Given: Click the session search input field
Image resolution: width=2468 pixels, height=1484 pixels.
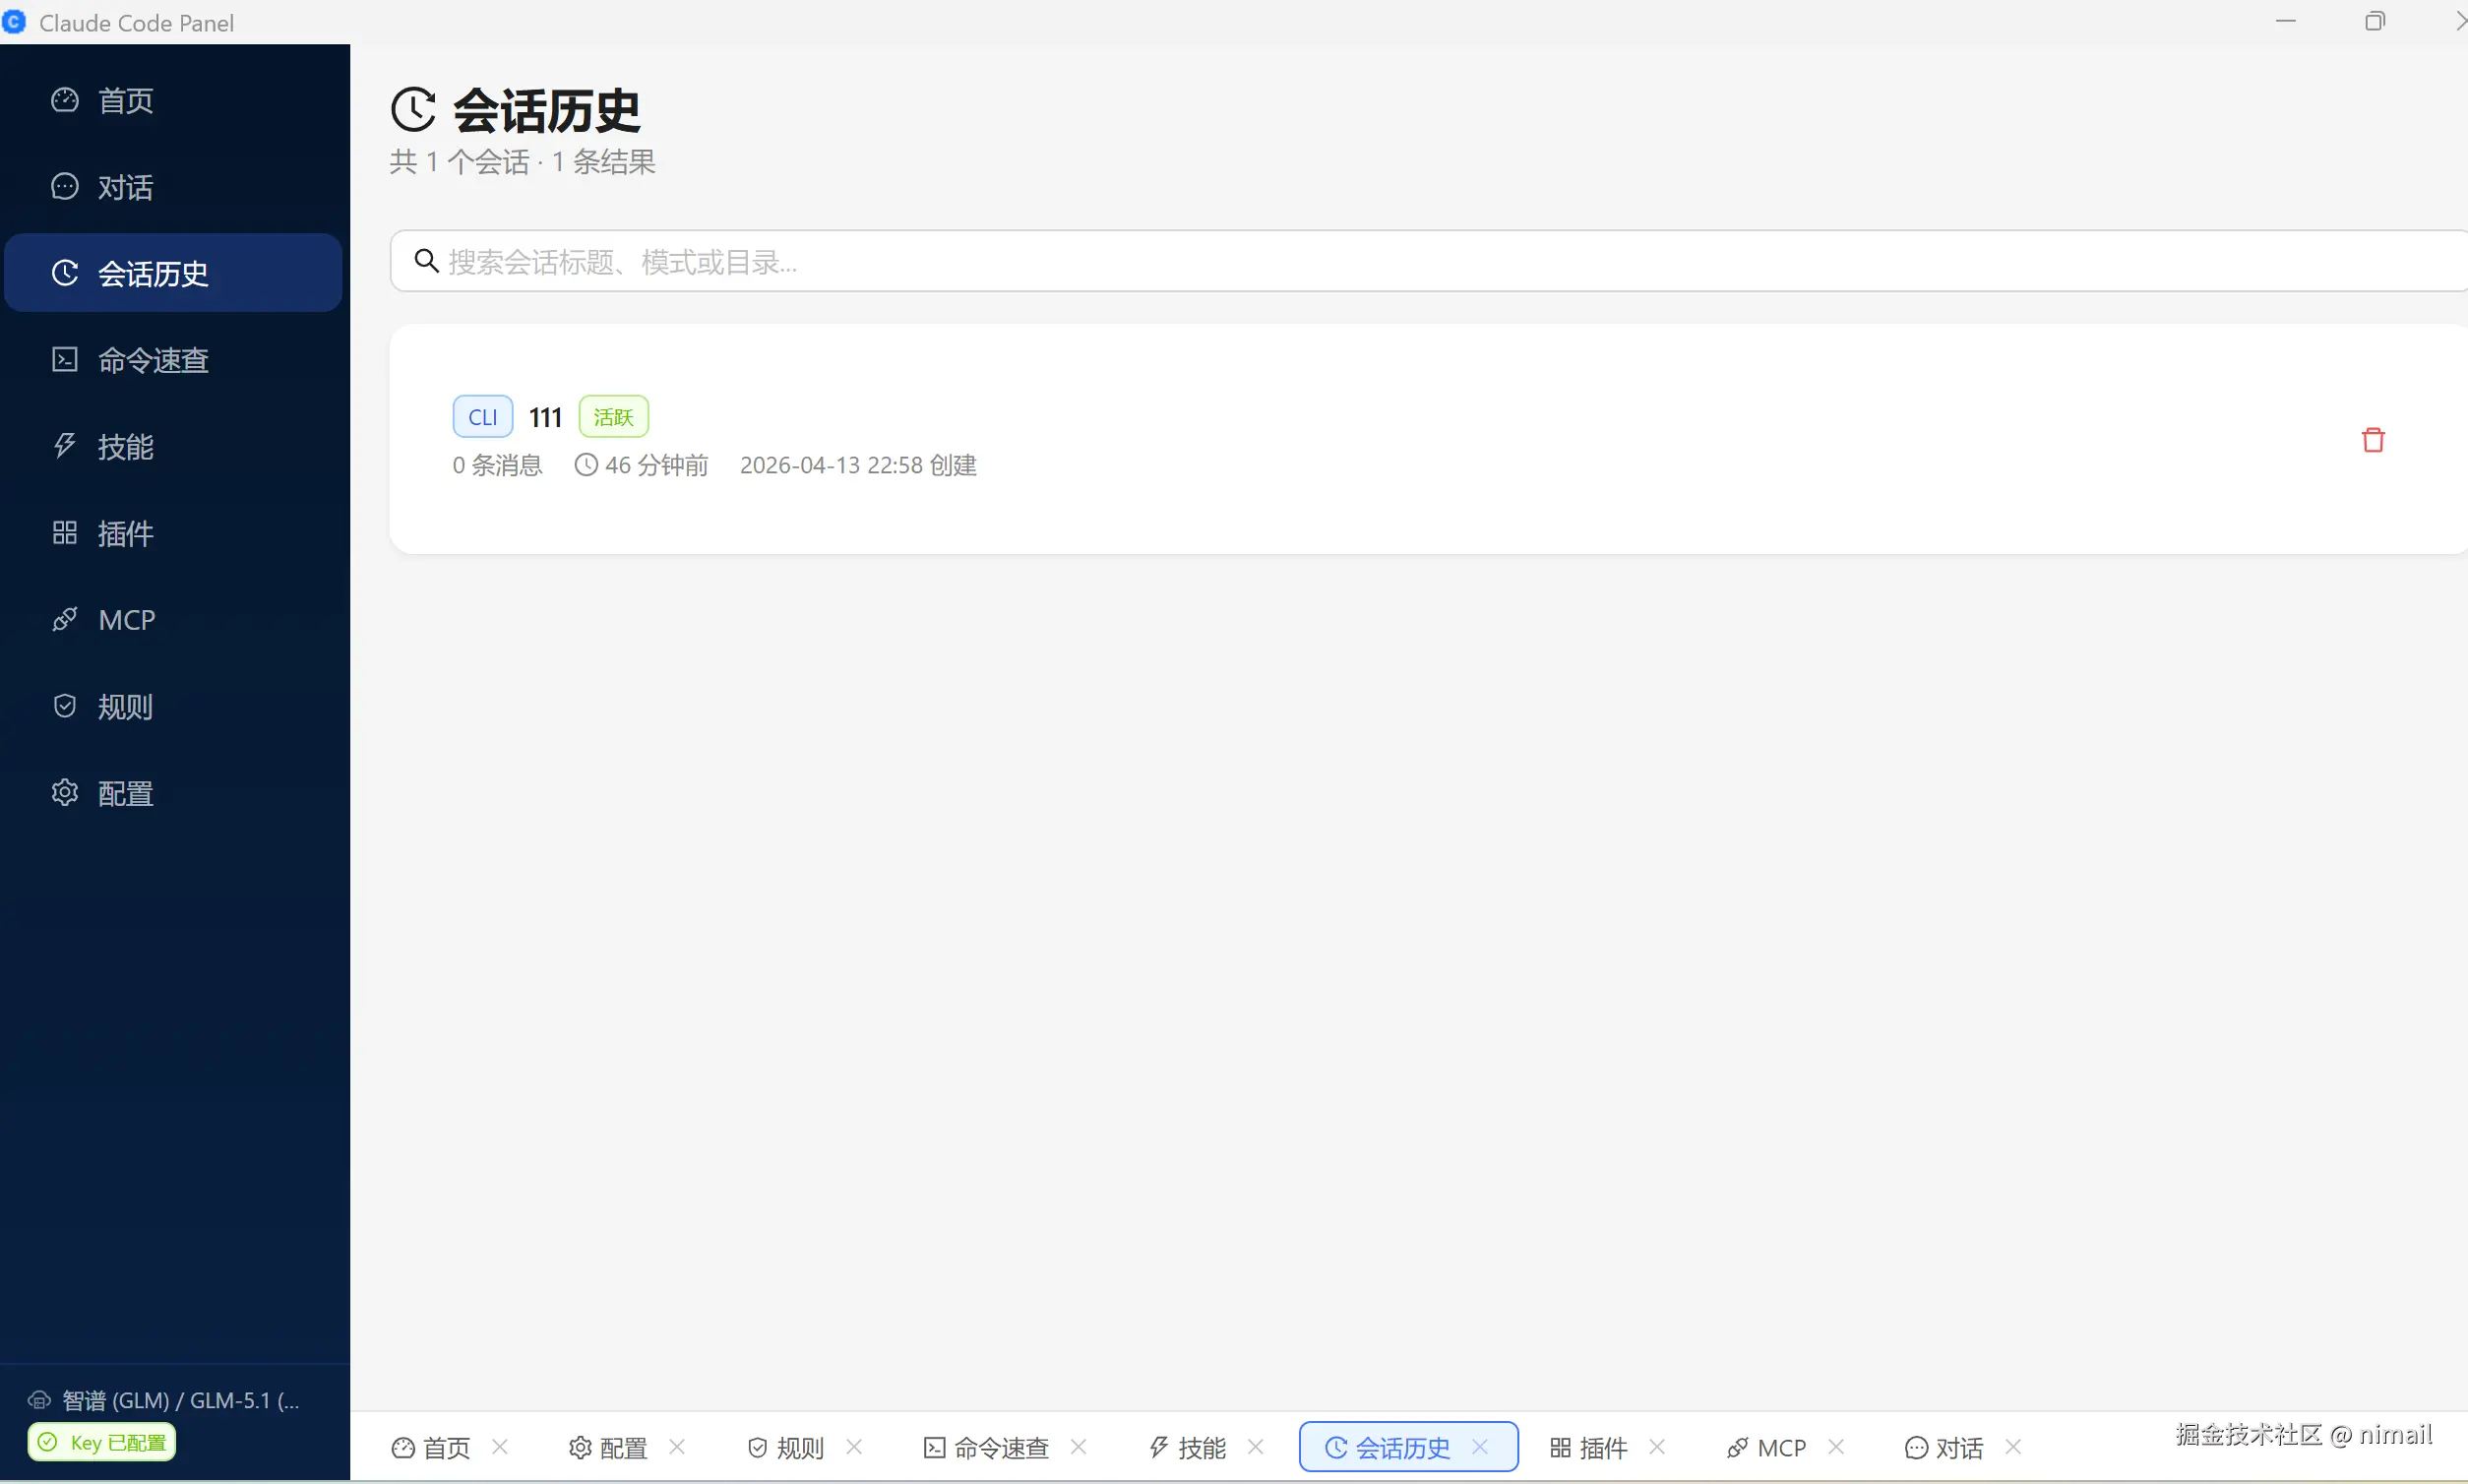Looking at the screenshot, I should click(x=1000, y=261).
